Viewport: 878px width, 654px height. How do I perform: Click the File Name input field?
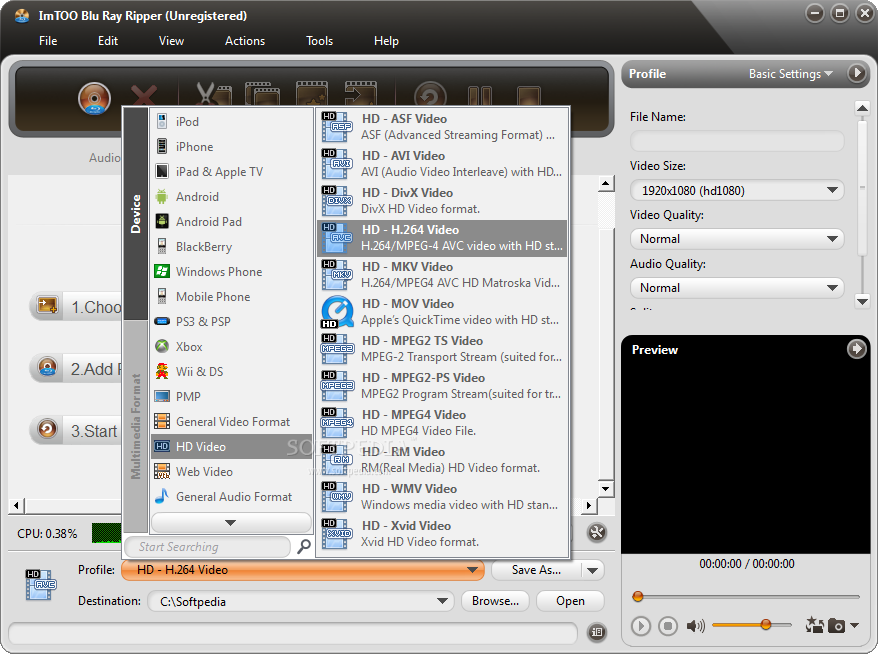(x=737, y=141)
